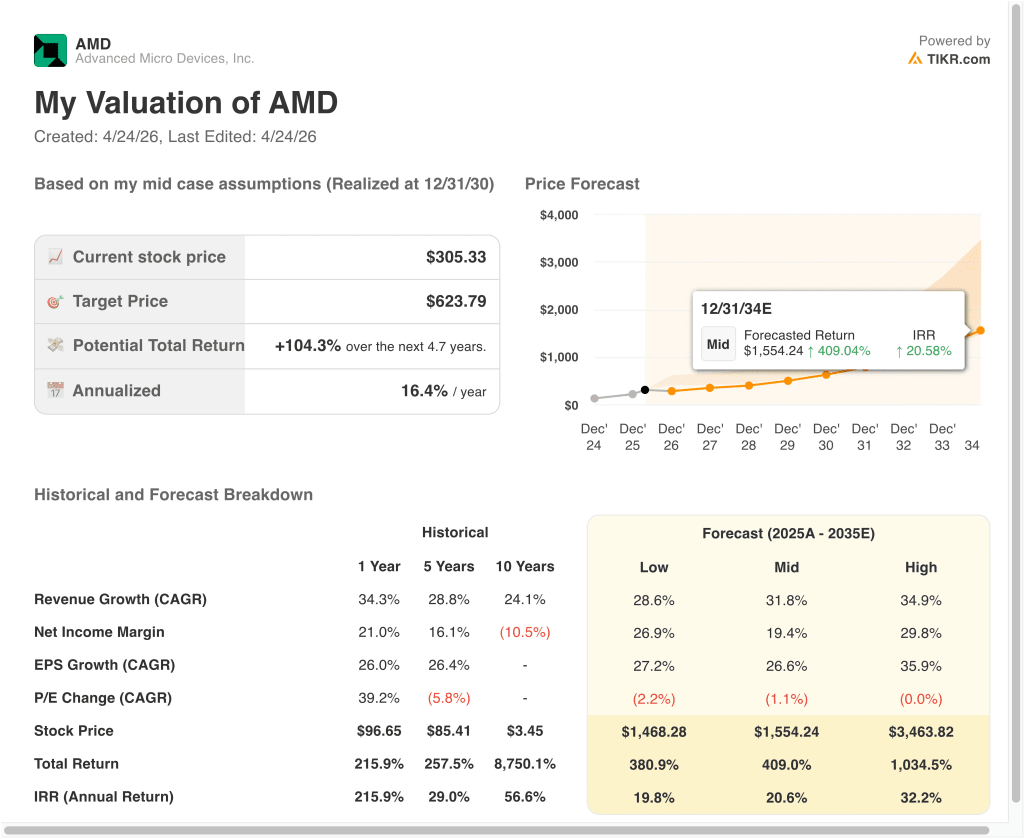Select the black current-price marker on chart
The width and height of the screenshot is (1024, 839).
[x=645, y=390]
